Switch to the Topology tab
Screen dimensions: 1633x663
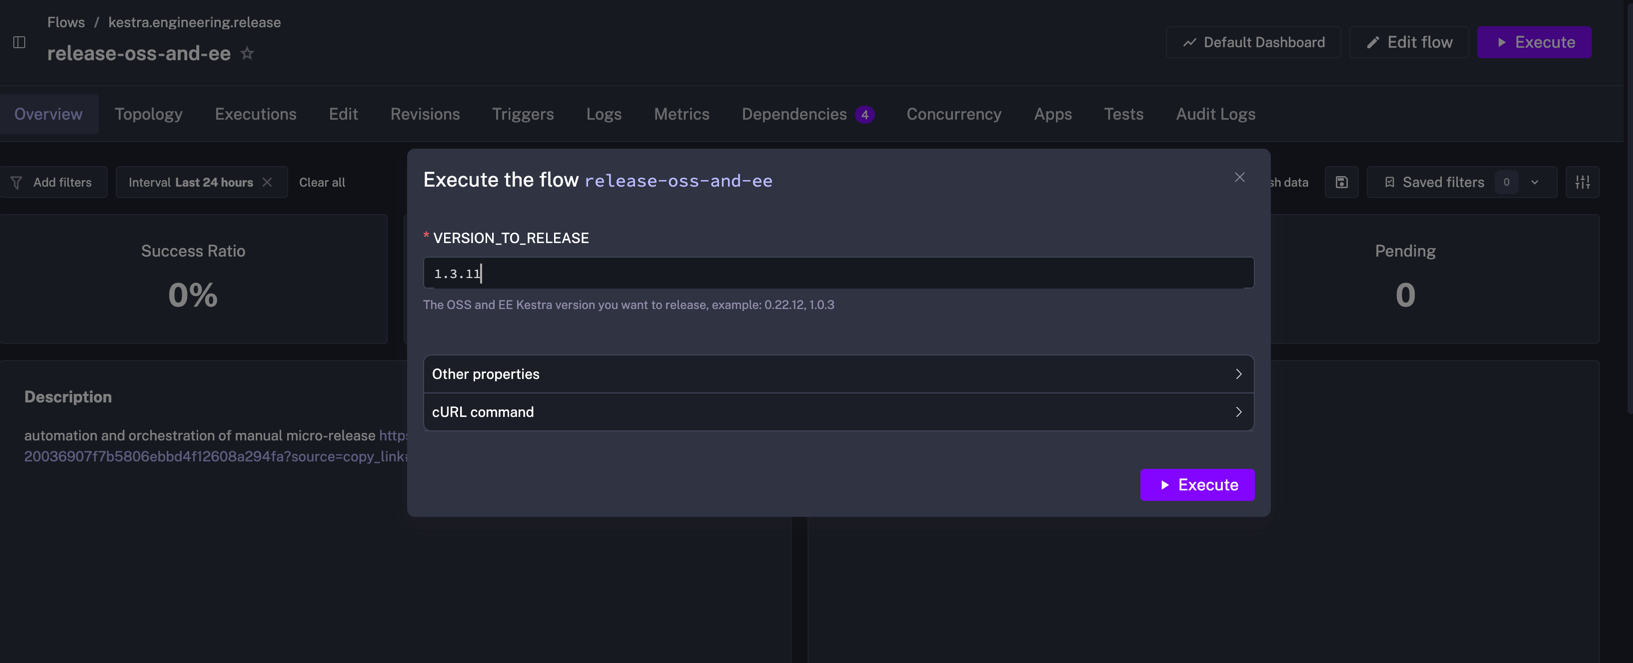click(148, 114)
